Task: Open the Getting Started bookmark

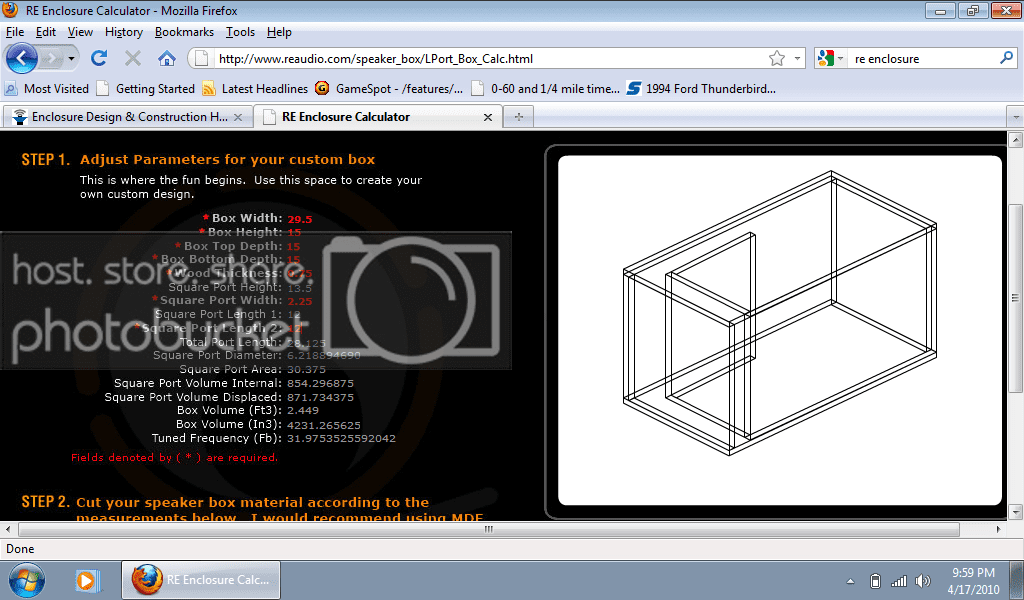Action: (146, 89)
